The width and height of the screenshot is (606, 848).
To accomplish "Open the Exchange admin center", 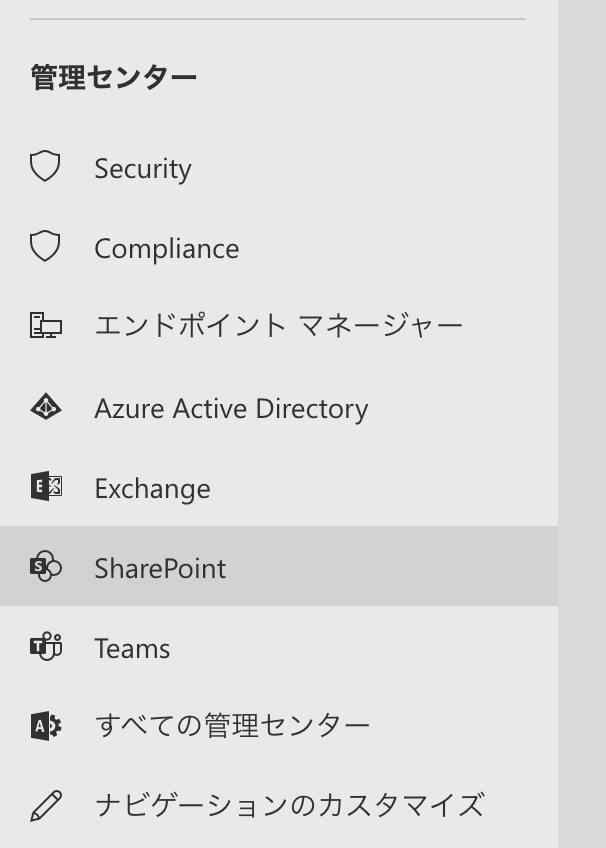I will pos(152,488).
